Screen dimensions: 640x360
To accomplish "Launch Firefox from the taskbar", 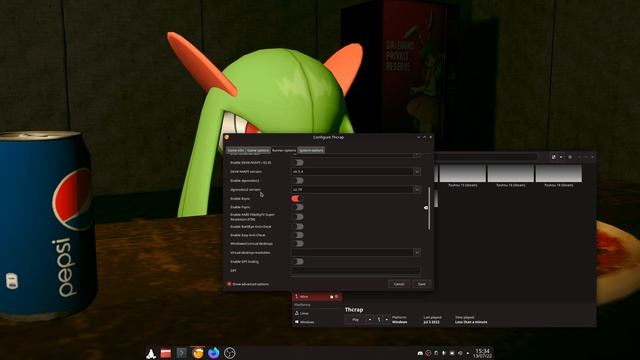I will tap(213, 353).
